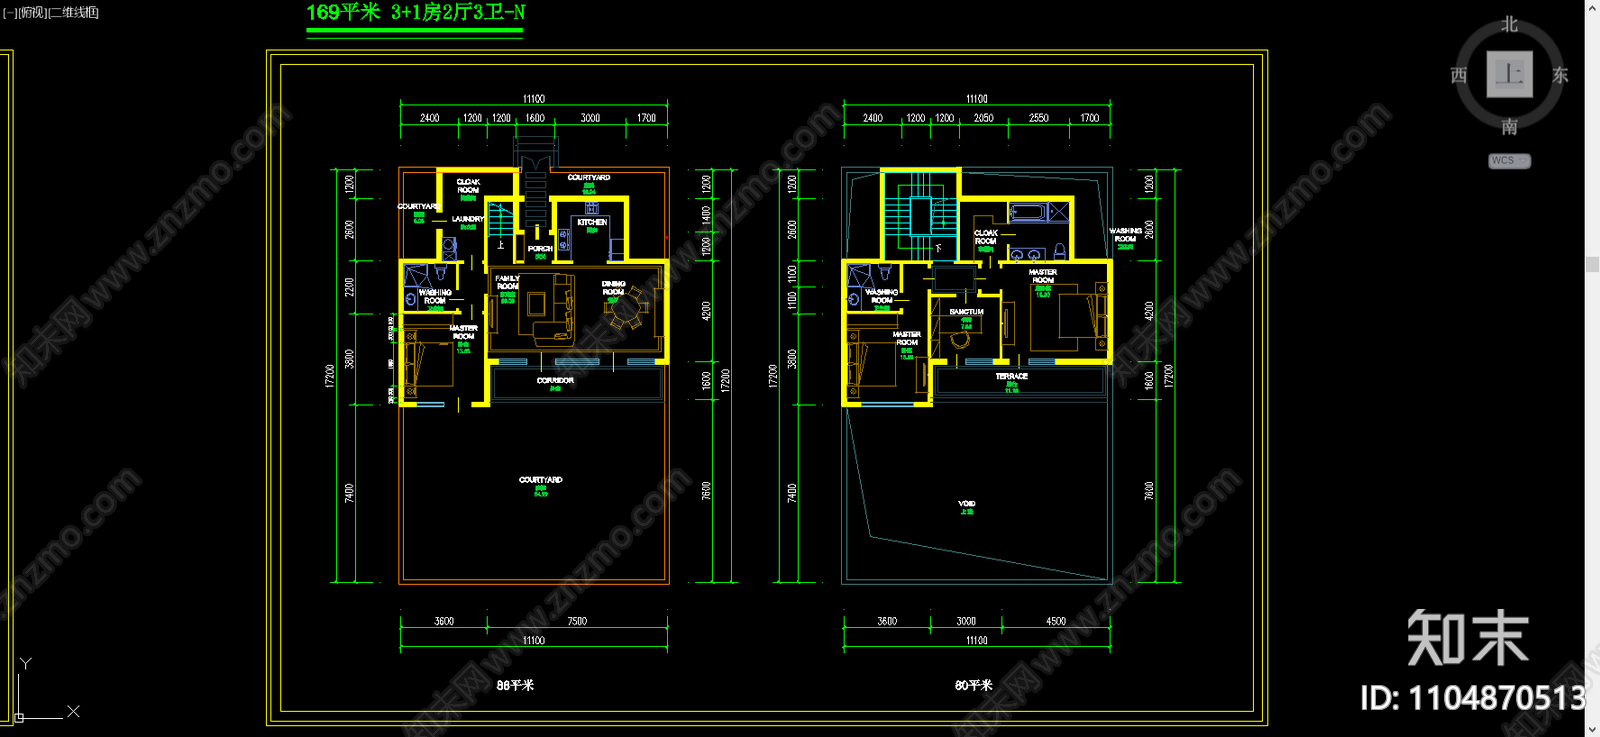1600x737 pixels.
Task: Open the [-] viewport controls menu
Action: [10, 13]
